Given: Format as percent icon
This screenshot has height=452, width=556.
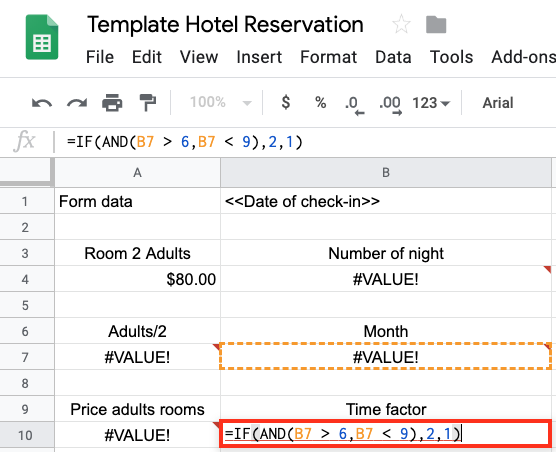Looking at the screenshot, I should pos(321,103).
